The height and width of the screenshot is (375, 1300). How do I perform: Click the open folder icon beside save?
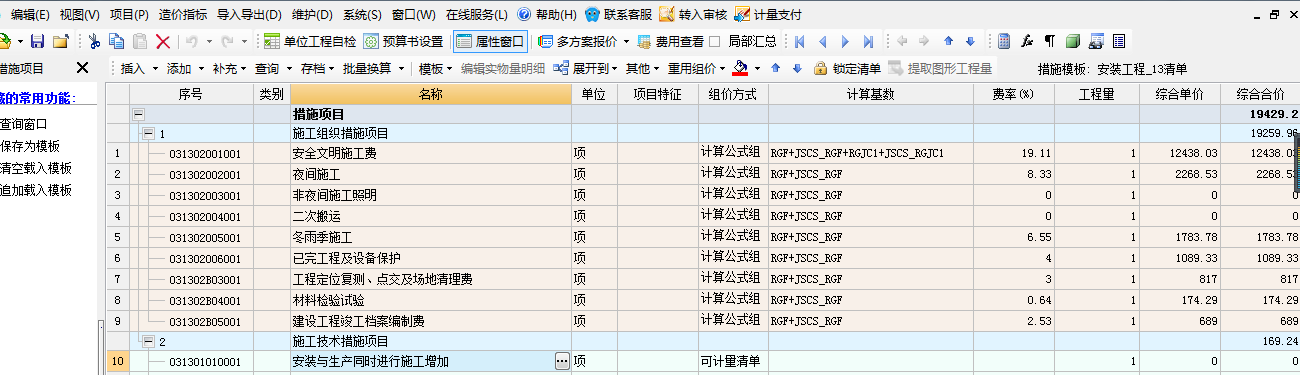click(x=60, y=41)
